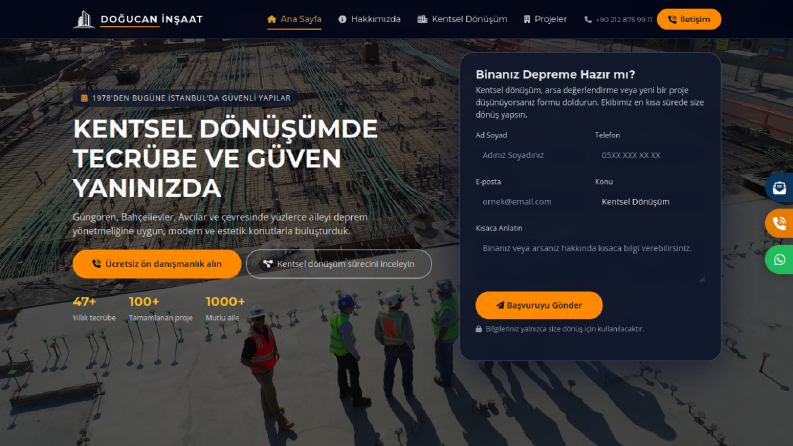Click the Kentsel Dönüşümde Tecrübe ve Güven headline
Screen dimensions: 793x446
pos(225,158)
